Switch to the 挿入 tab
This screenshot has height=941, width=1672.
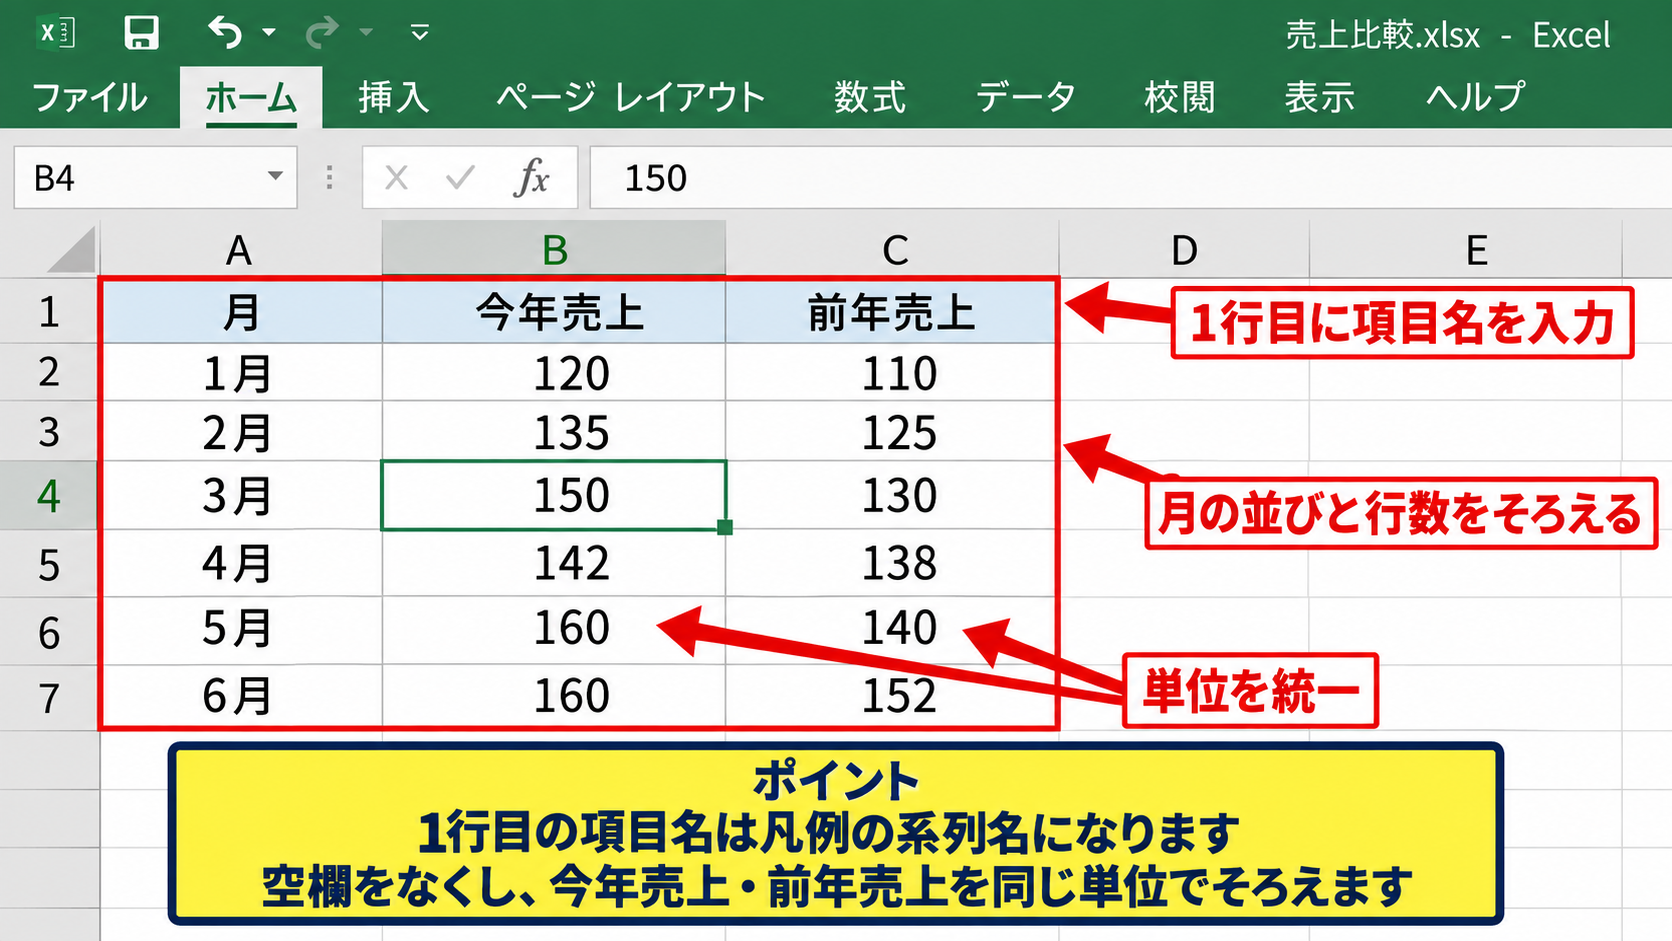pyautogui.click(x=394, y=97)
